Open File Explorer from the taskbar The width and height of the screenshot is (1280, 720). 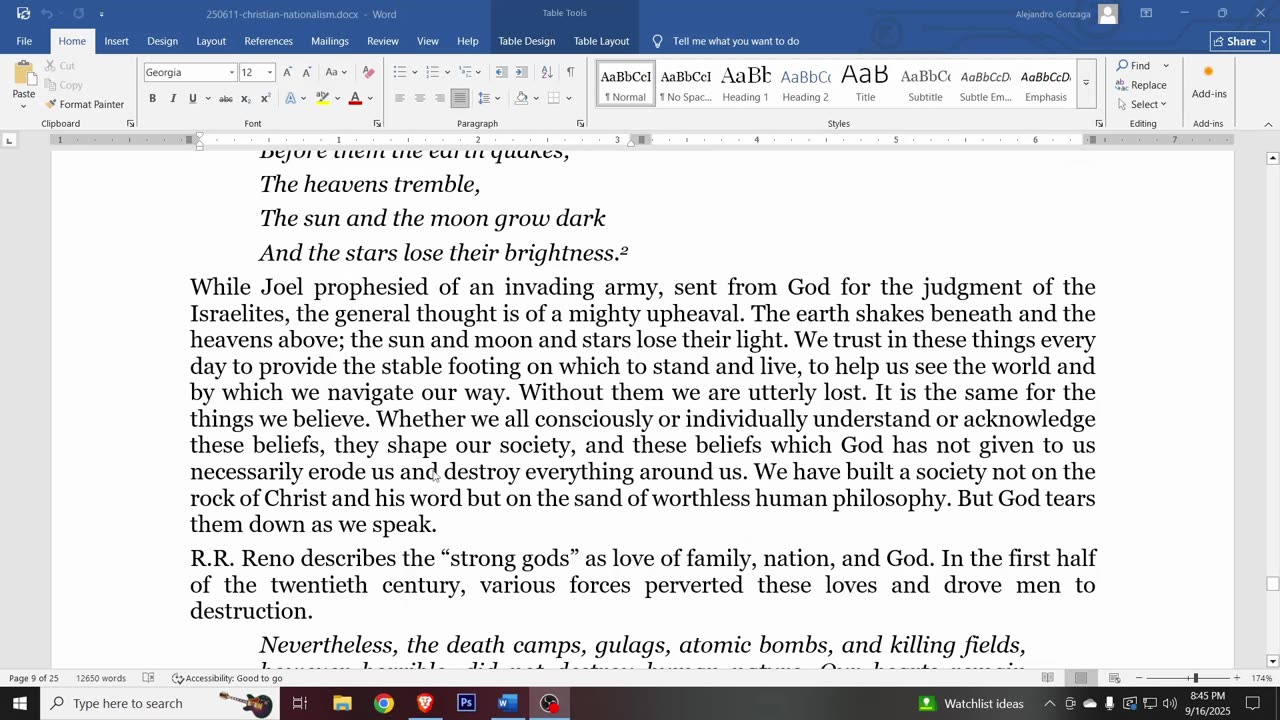click(343, 703)
